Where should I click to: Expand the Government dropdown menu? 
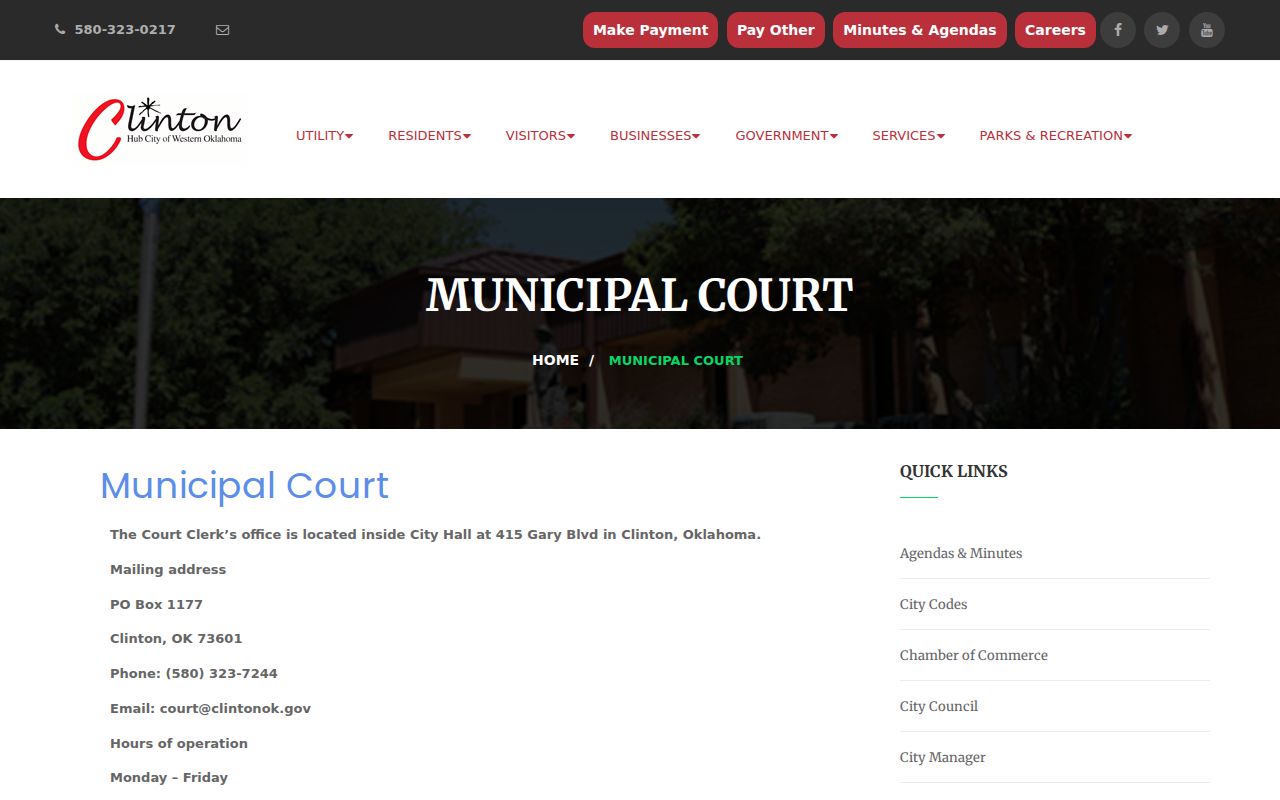click(786, 136)
